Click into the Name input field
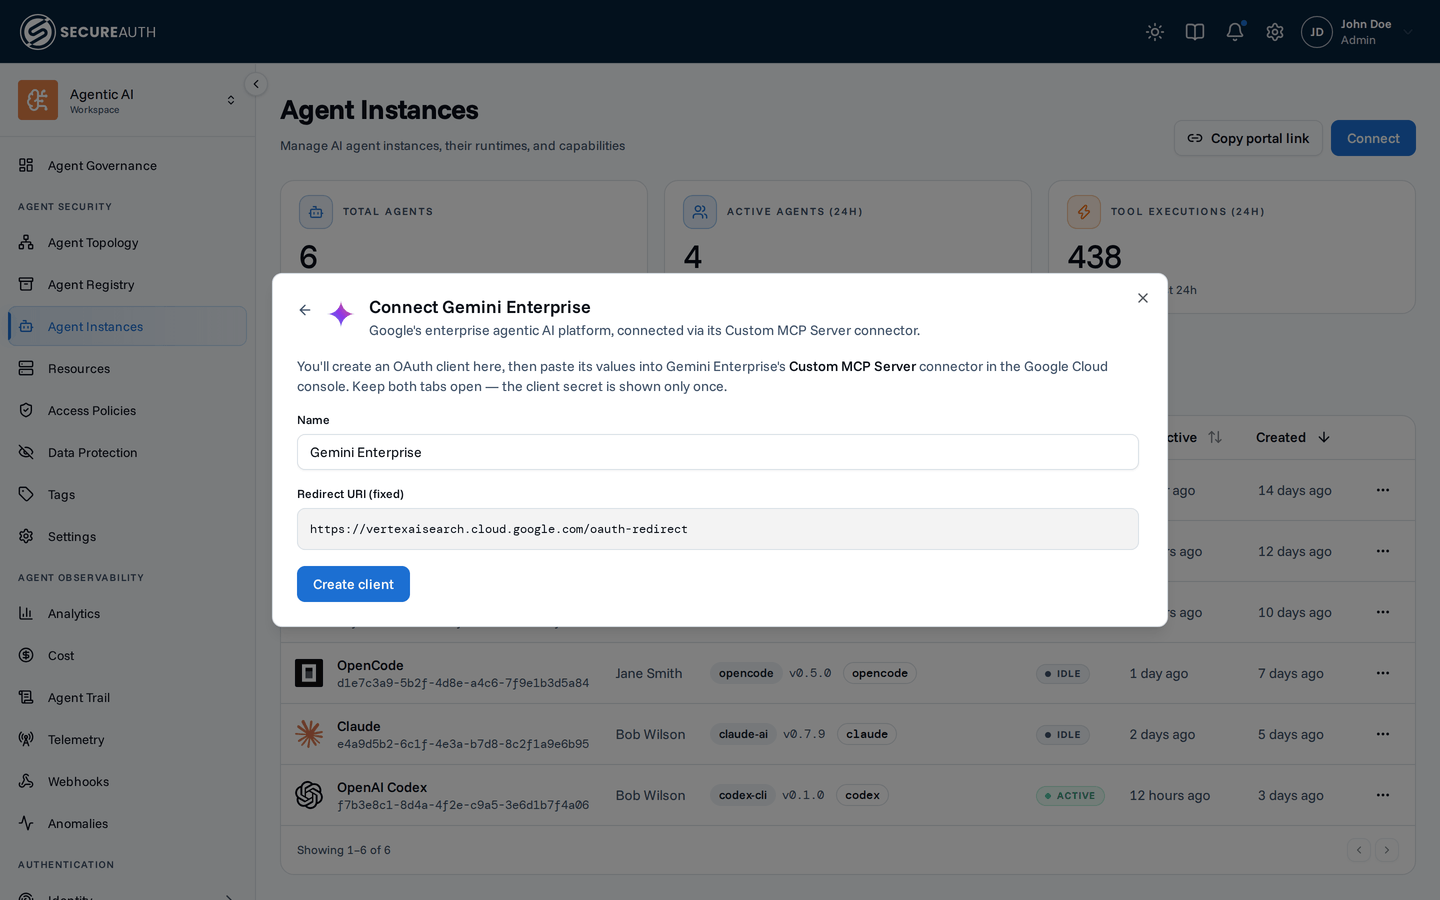Screen dimensions: 1440x900 [x=718, y=452]
